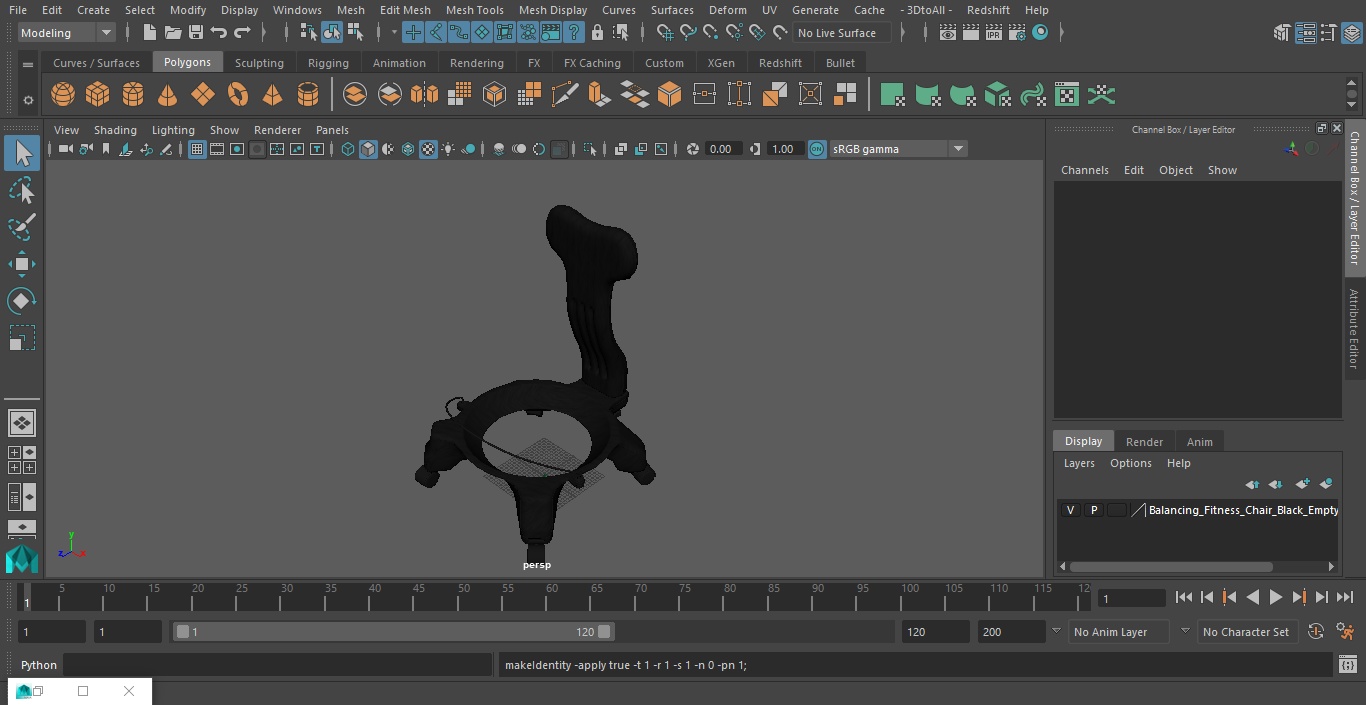Create a polygon sphere from the shelf

pyautogui.click(x=63, y=95)
